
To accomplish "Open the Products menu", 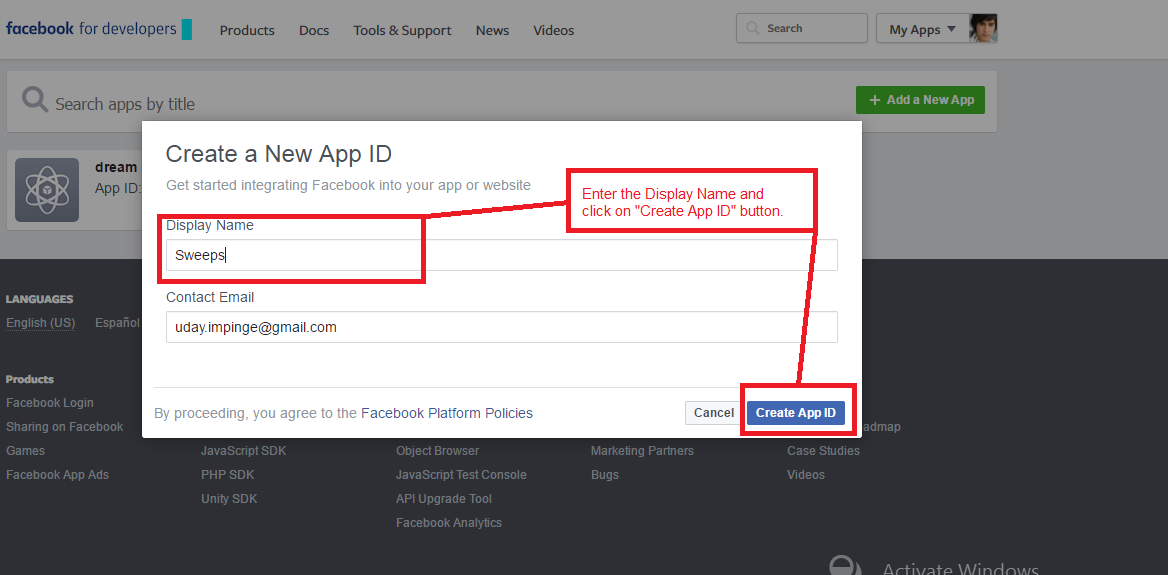I will pyautogui.click(x=247, y=31).
